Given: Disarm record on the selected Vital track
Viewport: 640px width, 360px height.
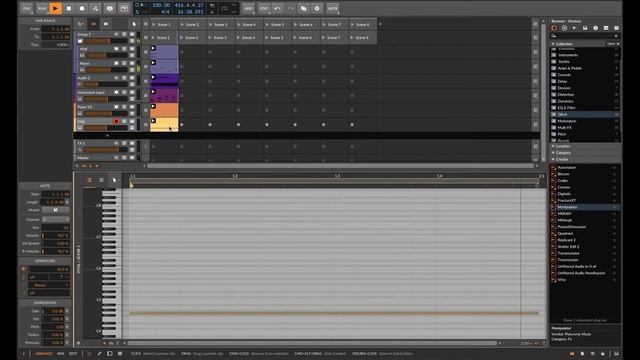Looking at the screenshot, I should (116, 121).
